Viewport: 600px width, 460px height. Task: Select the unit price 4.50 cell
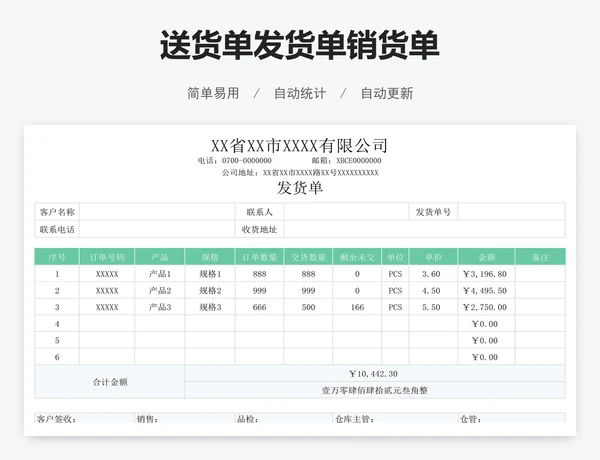pos(433,290)
